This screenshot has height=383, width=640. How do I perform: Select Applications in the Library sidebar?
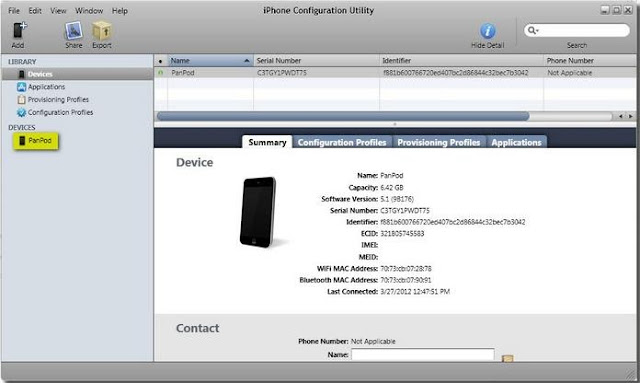click(46, 87)
